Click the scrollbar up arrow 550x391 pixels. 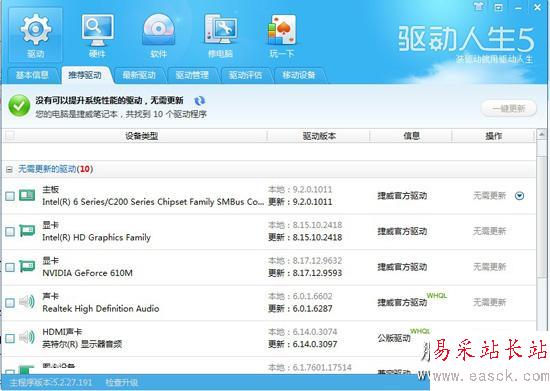click(x=541, y=134)
